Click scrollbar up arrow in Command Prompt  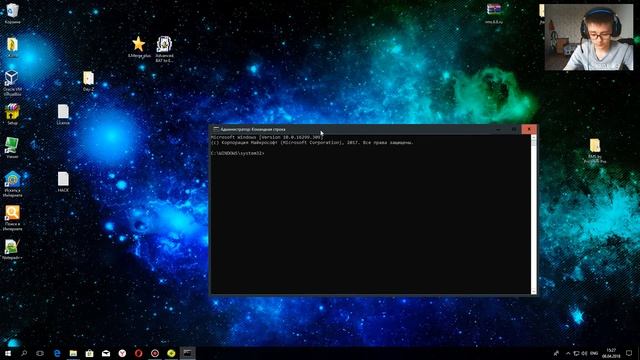click(533, 138)
